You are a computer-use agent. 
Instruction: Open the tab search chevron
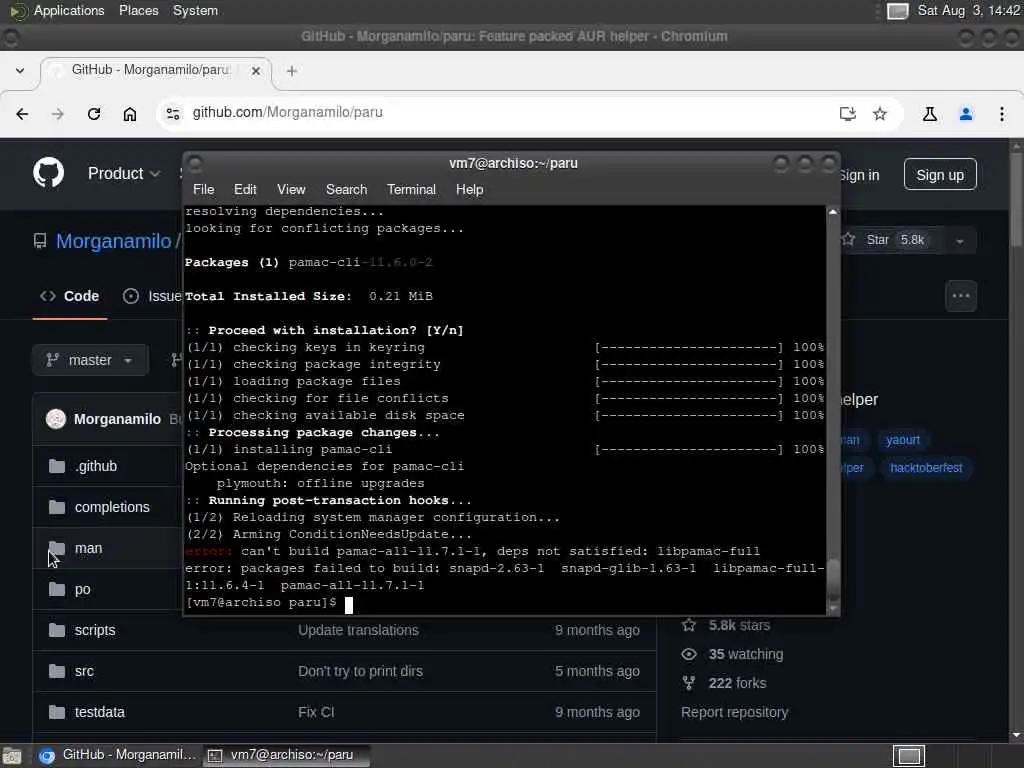(x=20, y=71)
